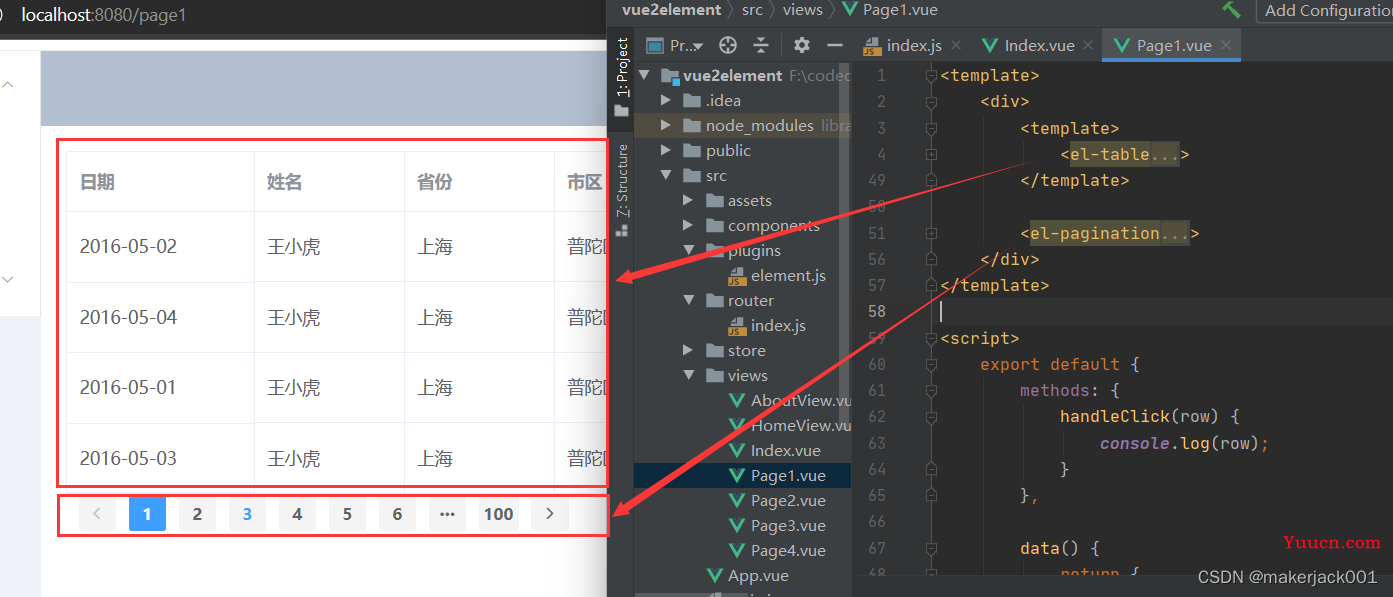Click the previous page arrow in pagination

(x=97, y=514)
